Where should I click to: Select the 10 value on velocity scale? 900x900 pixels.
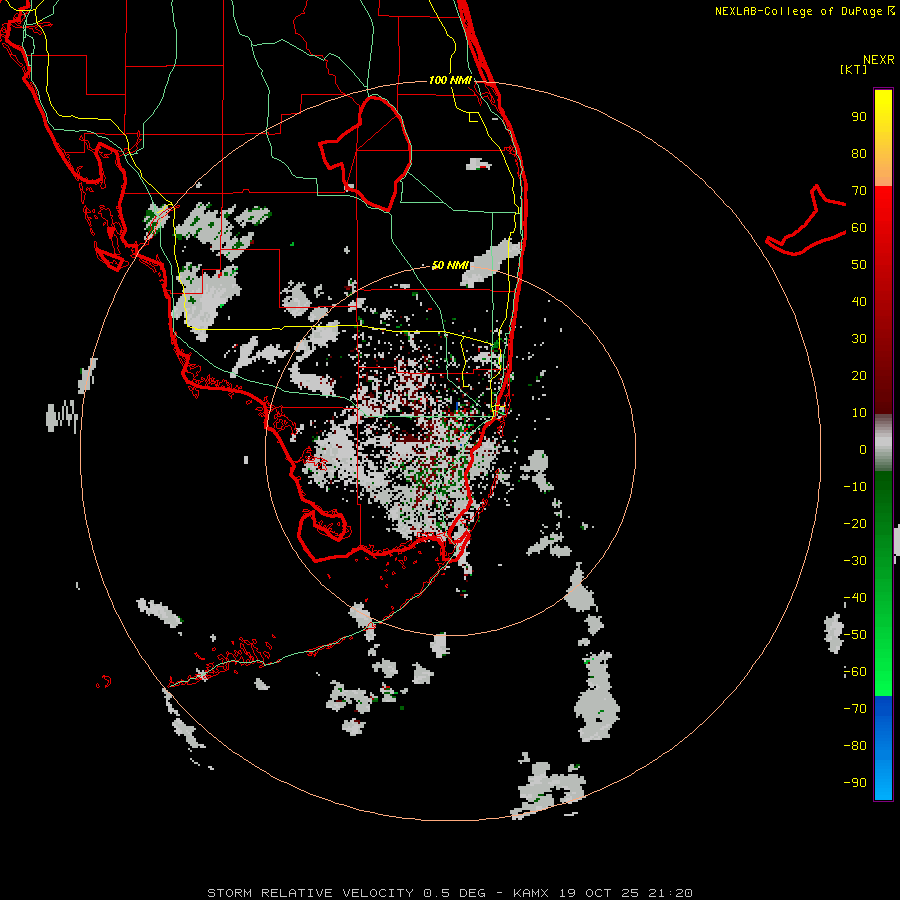coord(859,413)
